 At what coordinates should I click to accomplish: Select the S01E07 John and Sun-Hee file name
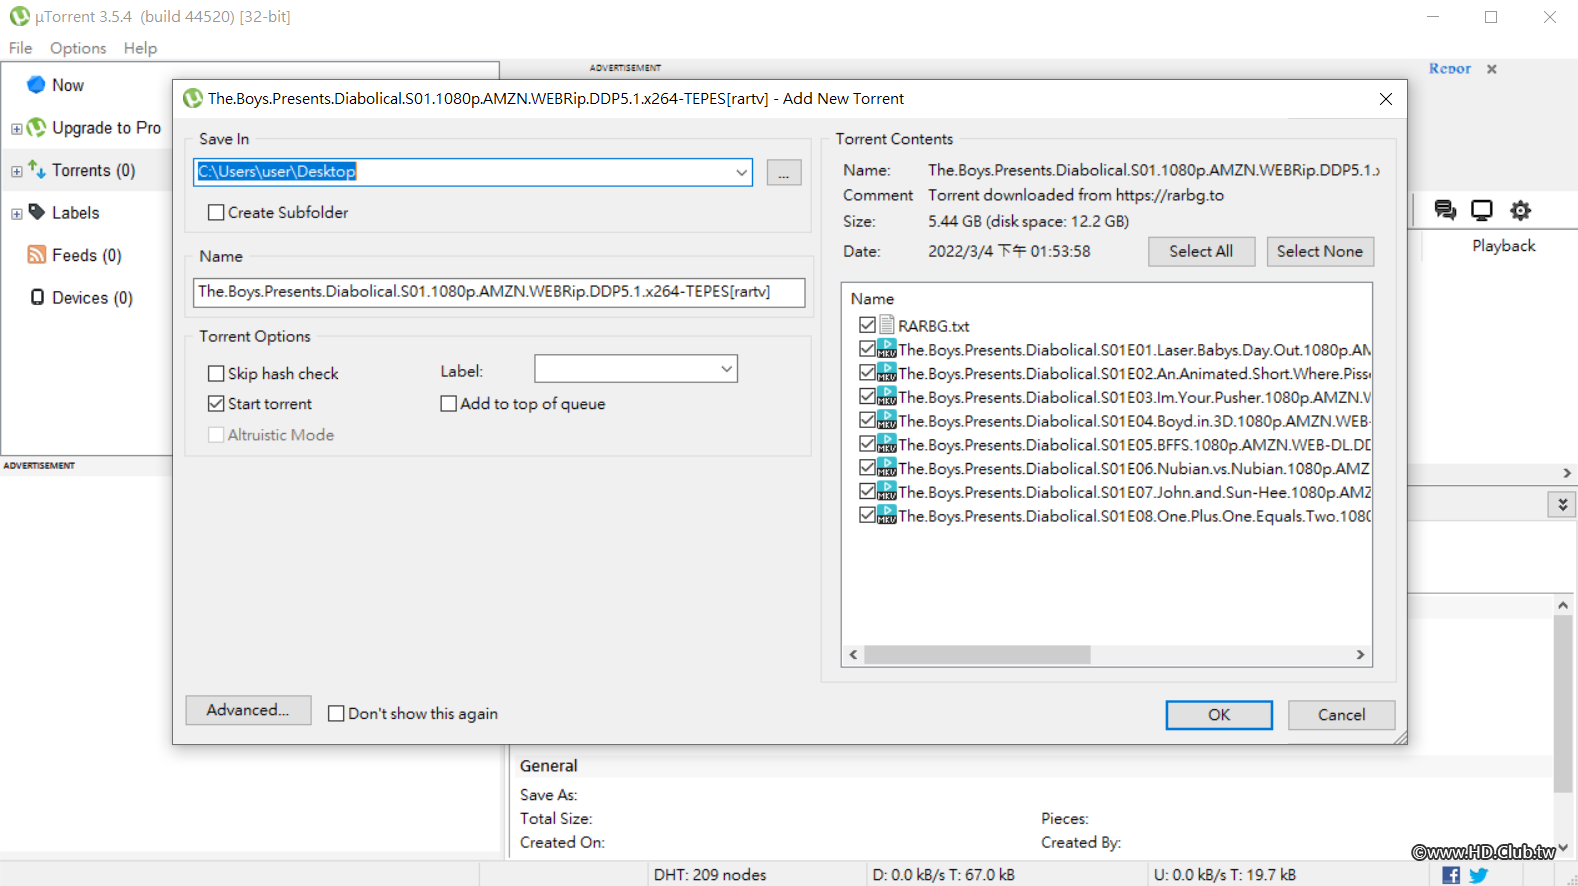tap(1134, 492)
